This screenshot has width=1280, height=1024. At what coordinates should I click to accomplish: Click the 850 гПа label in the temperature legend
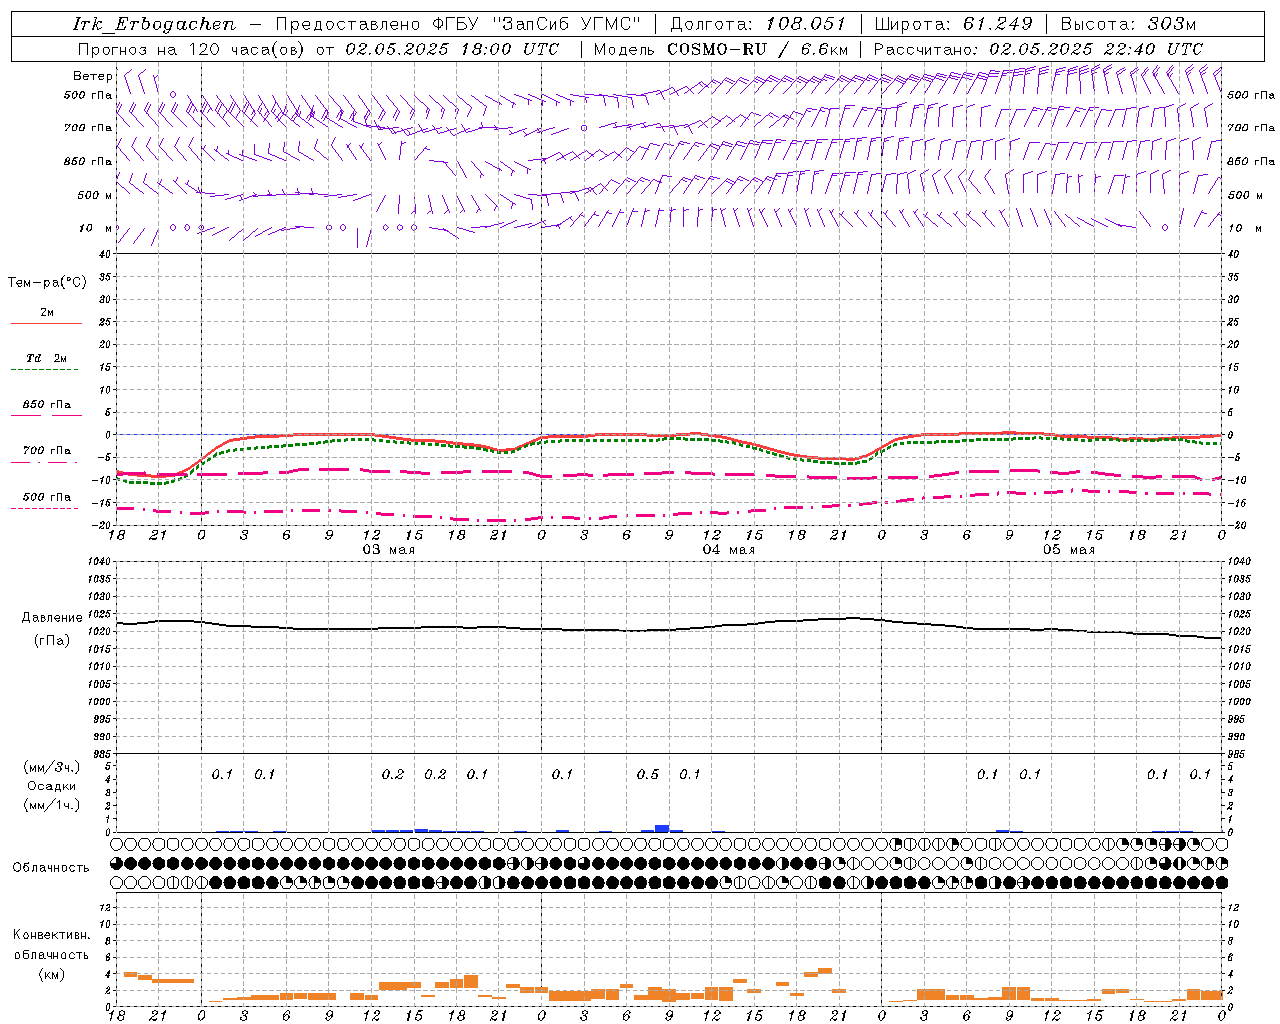(x=47, y=405)
